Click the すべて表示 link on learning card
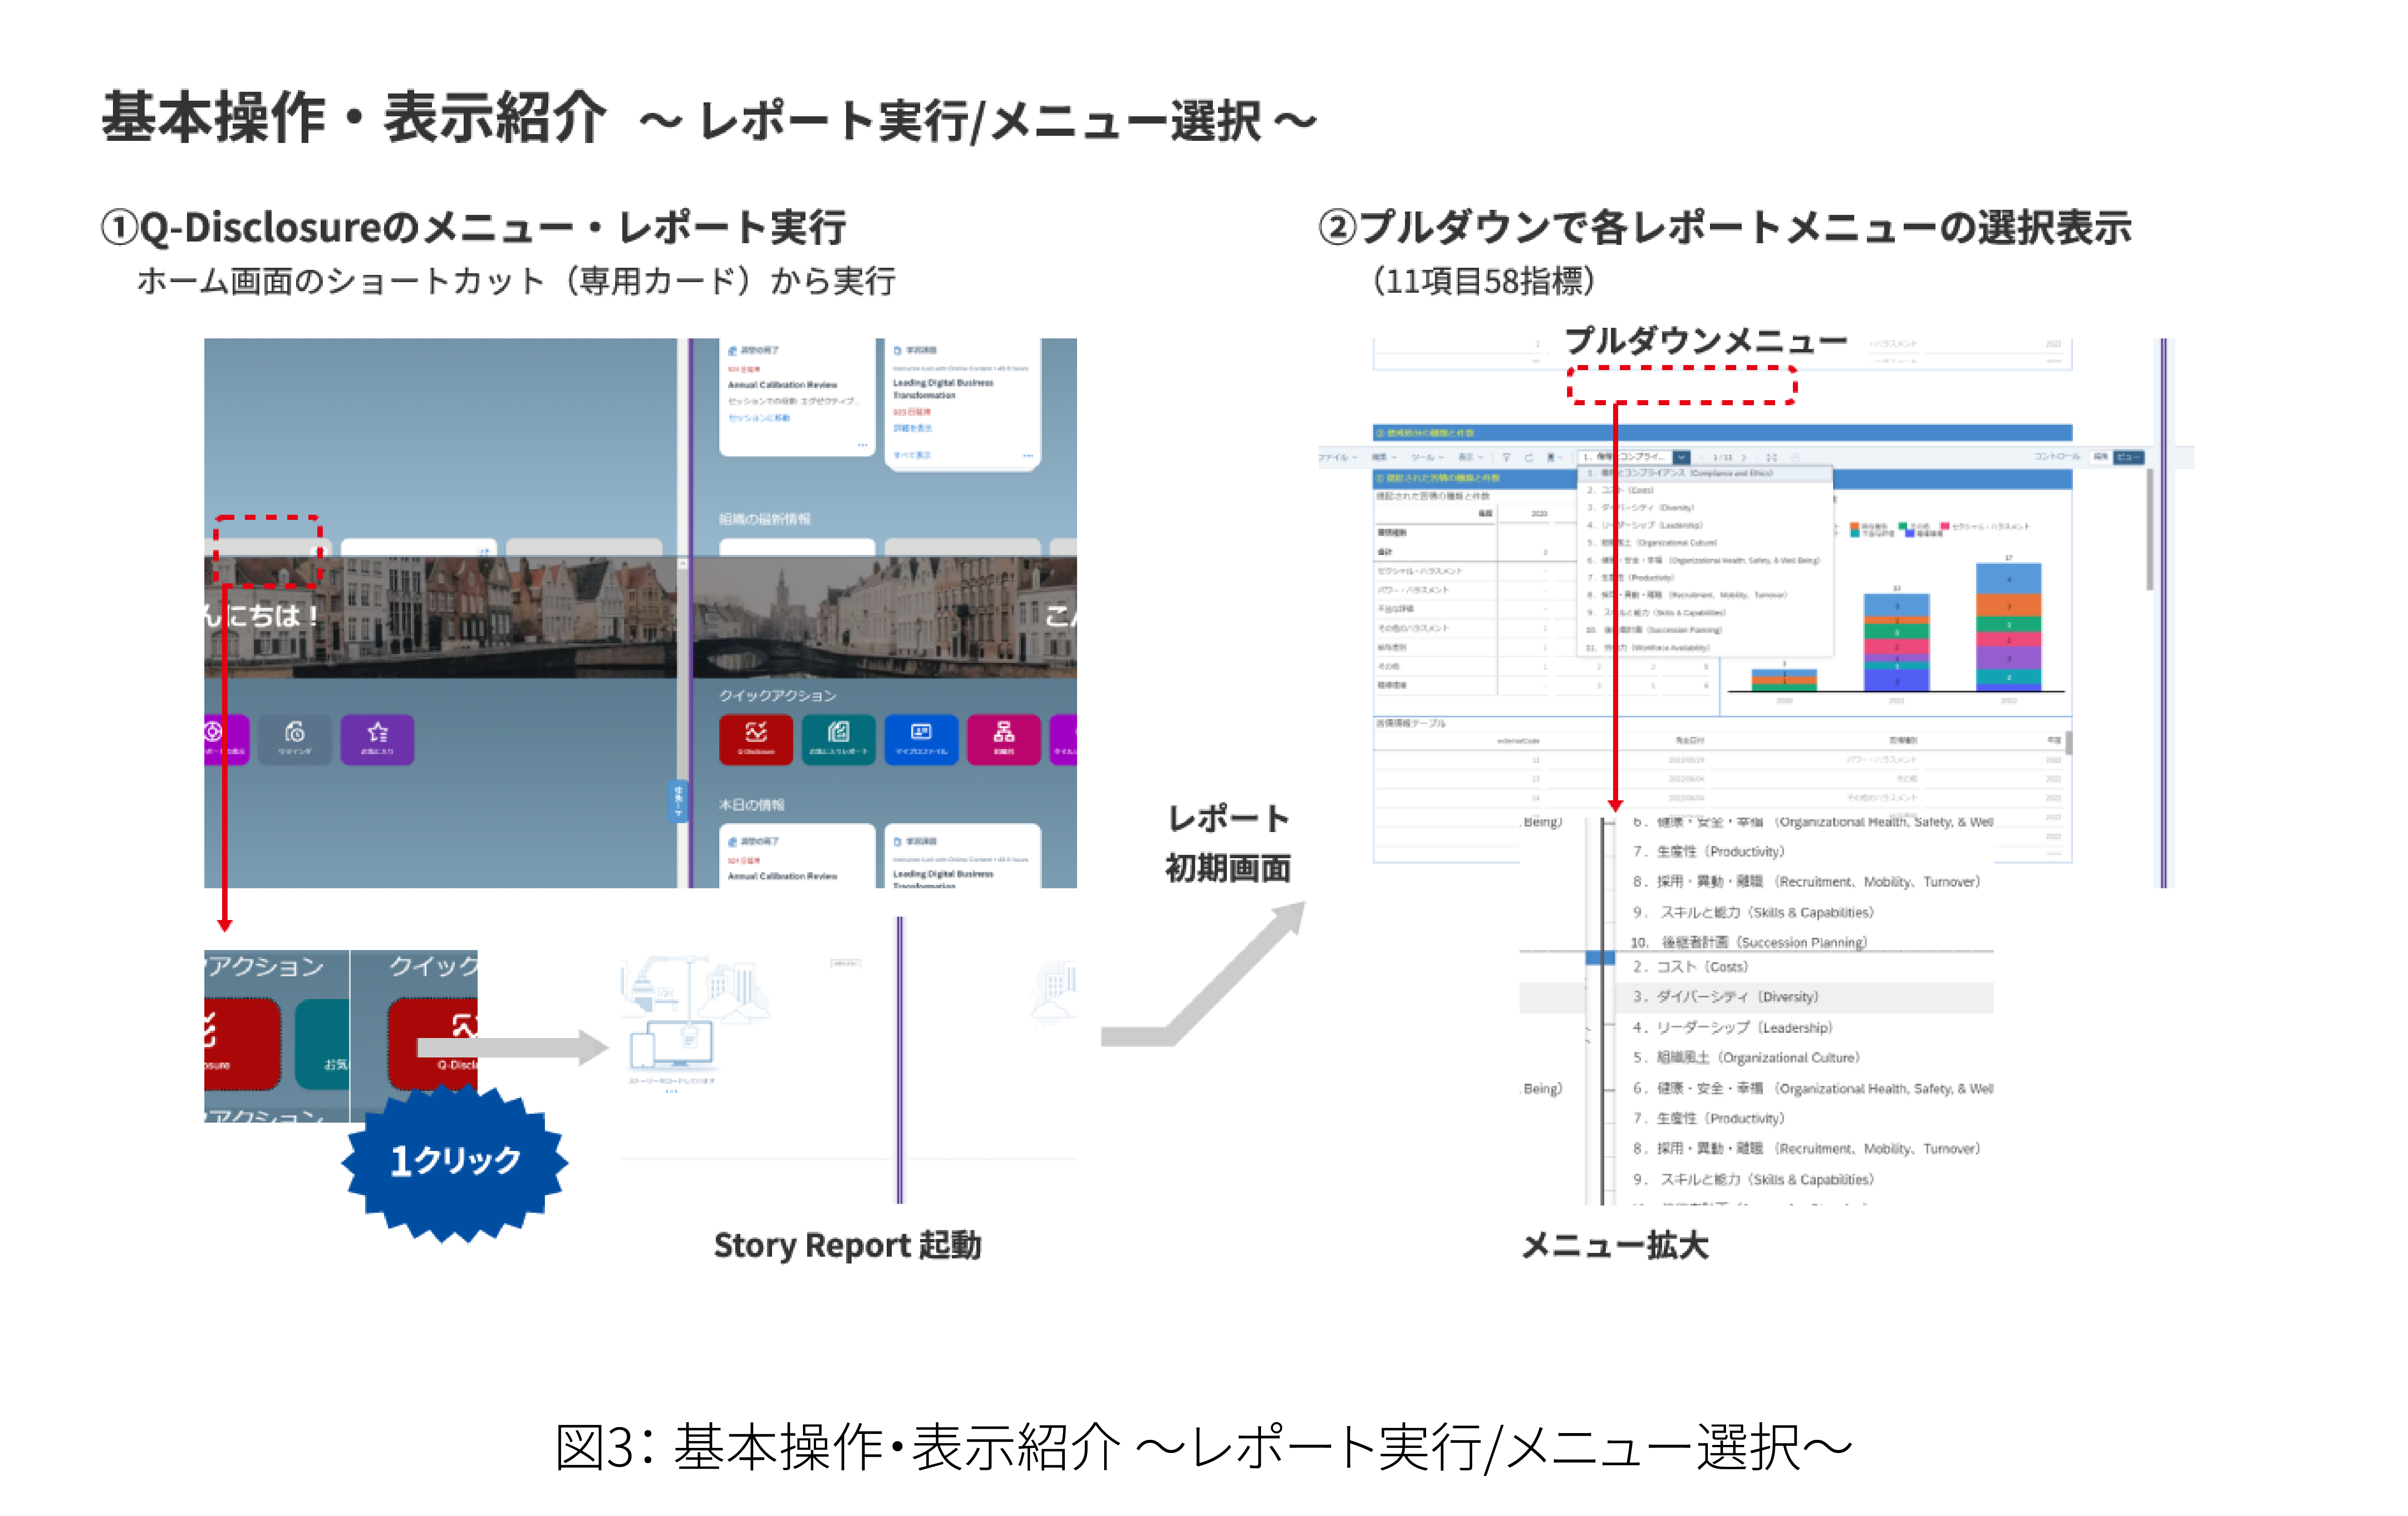The height and width of the screenshot is (1516, 2408). click(x=912, y=455)
